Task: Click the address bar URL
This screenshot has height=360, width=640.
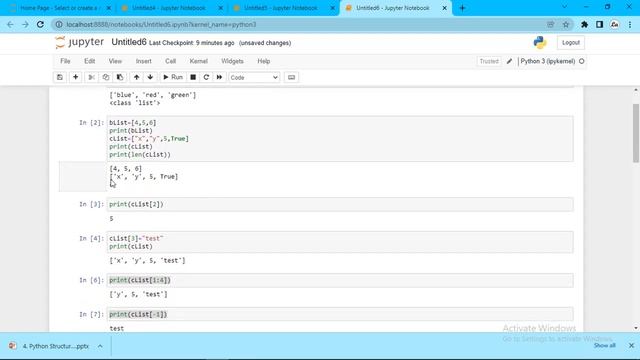Action: [161, 24]
